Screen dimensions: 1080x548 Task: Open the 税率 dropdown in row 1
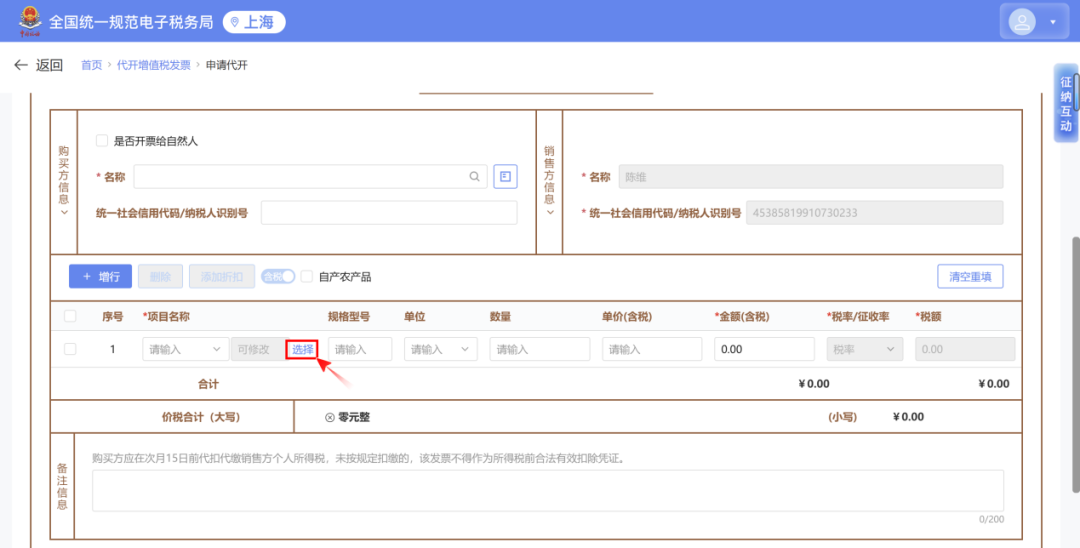[x=864, y=349]
